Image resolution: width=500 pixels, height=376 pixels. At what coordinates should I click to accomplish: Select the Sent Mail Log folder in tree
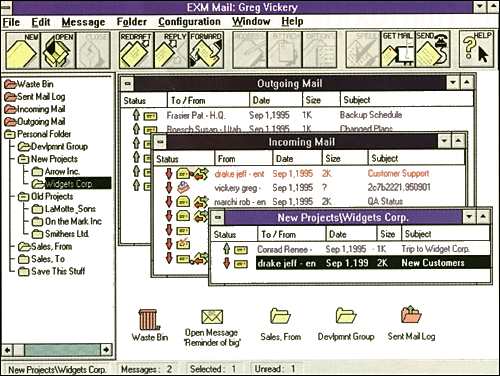point(35,97)
